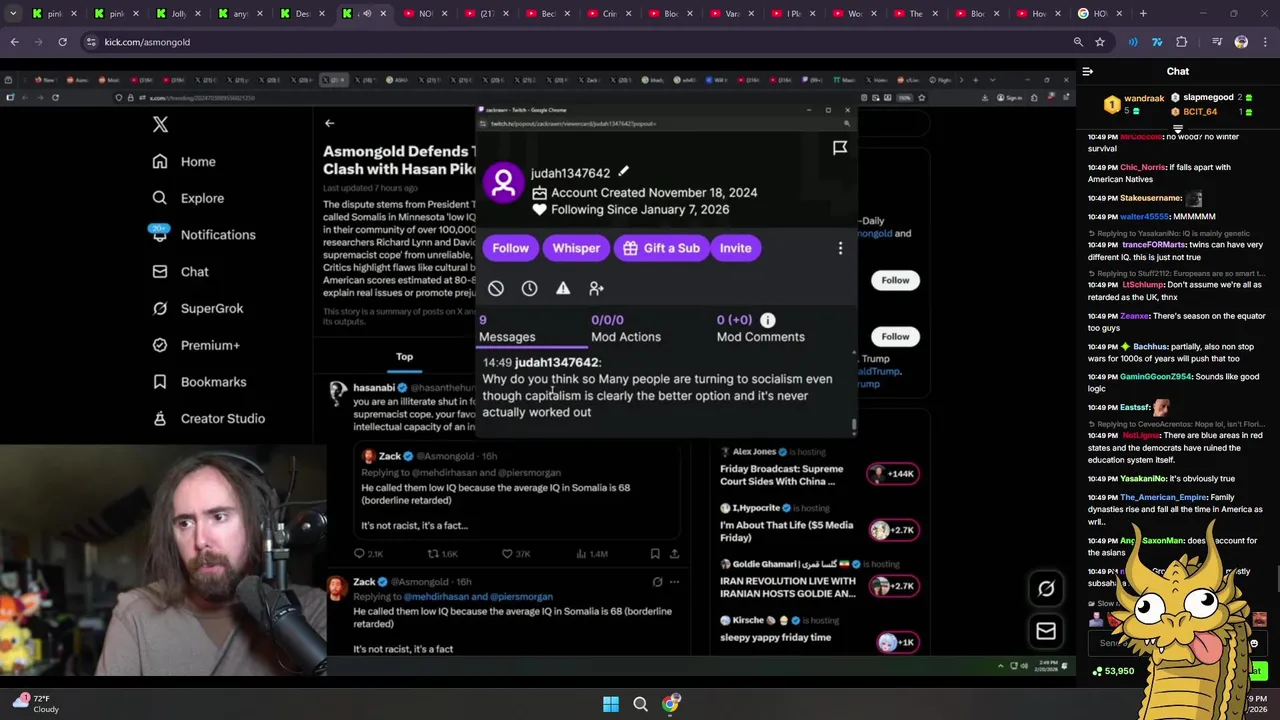Click the flag report icon on viewer card
The image size is (1280, 720).
[x=840, y=148]
